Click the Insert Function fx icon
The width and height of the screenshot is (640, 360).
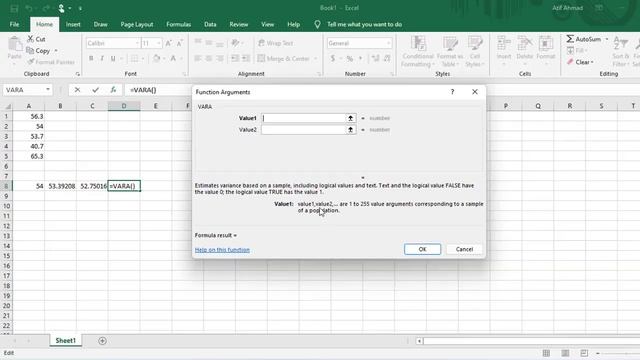click(113, 90)
